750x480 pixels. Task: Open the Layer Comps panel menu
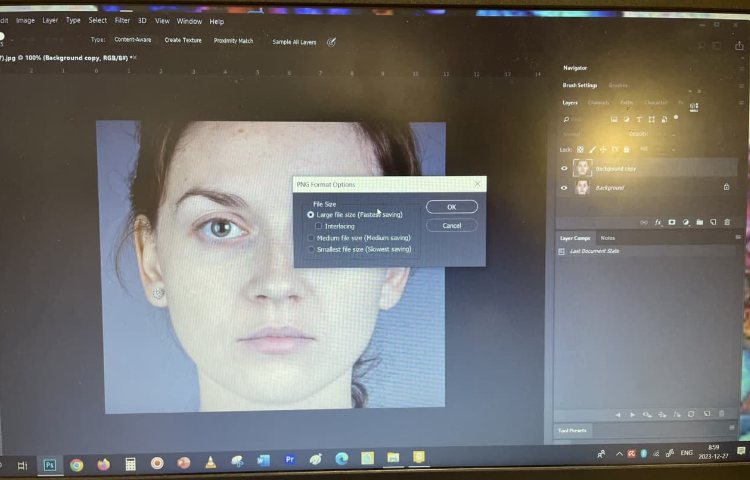coord(738,238)
